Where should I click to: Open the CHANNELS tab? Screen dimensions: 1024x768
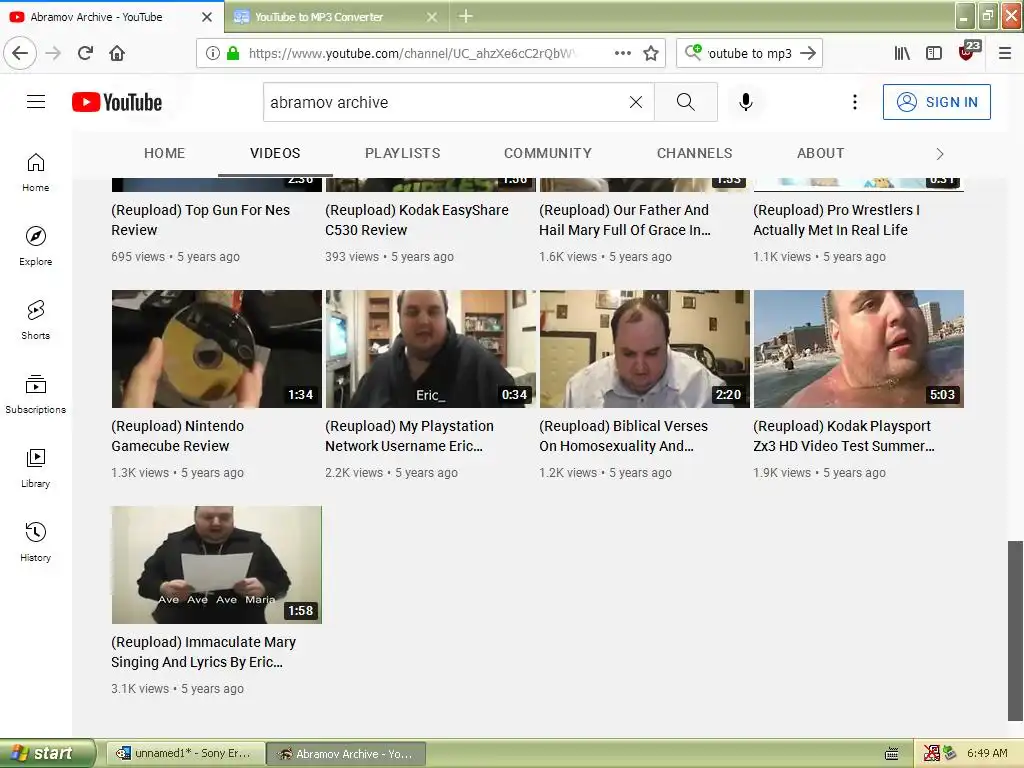click(694, 153)
